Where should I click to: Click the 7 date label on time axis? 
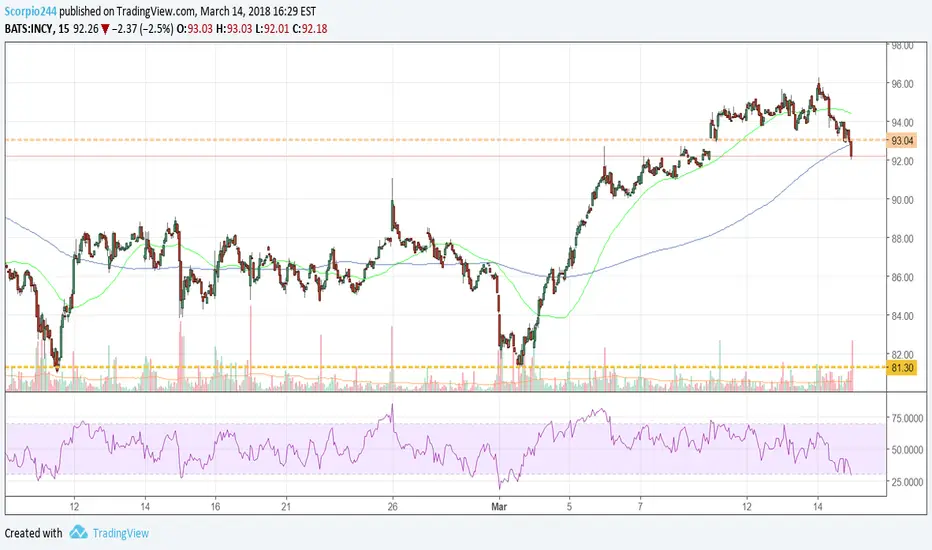640,507
